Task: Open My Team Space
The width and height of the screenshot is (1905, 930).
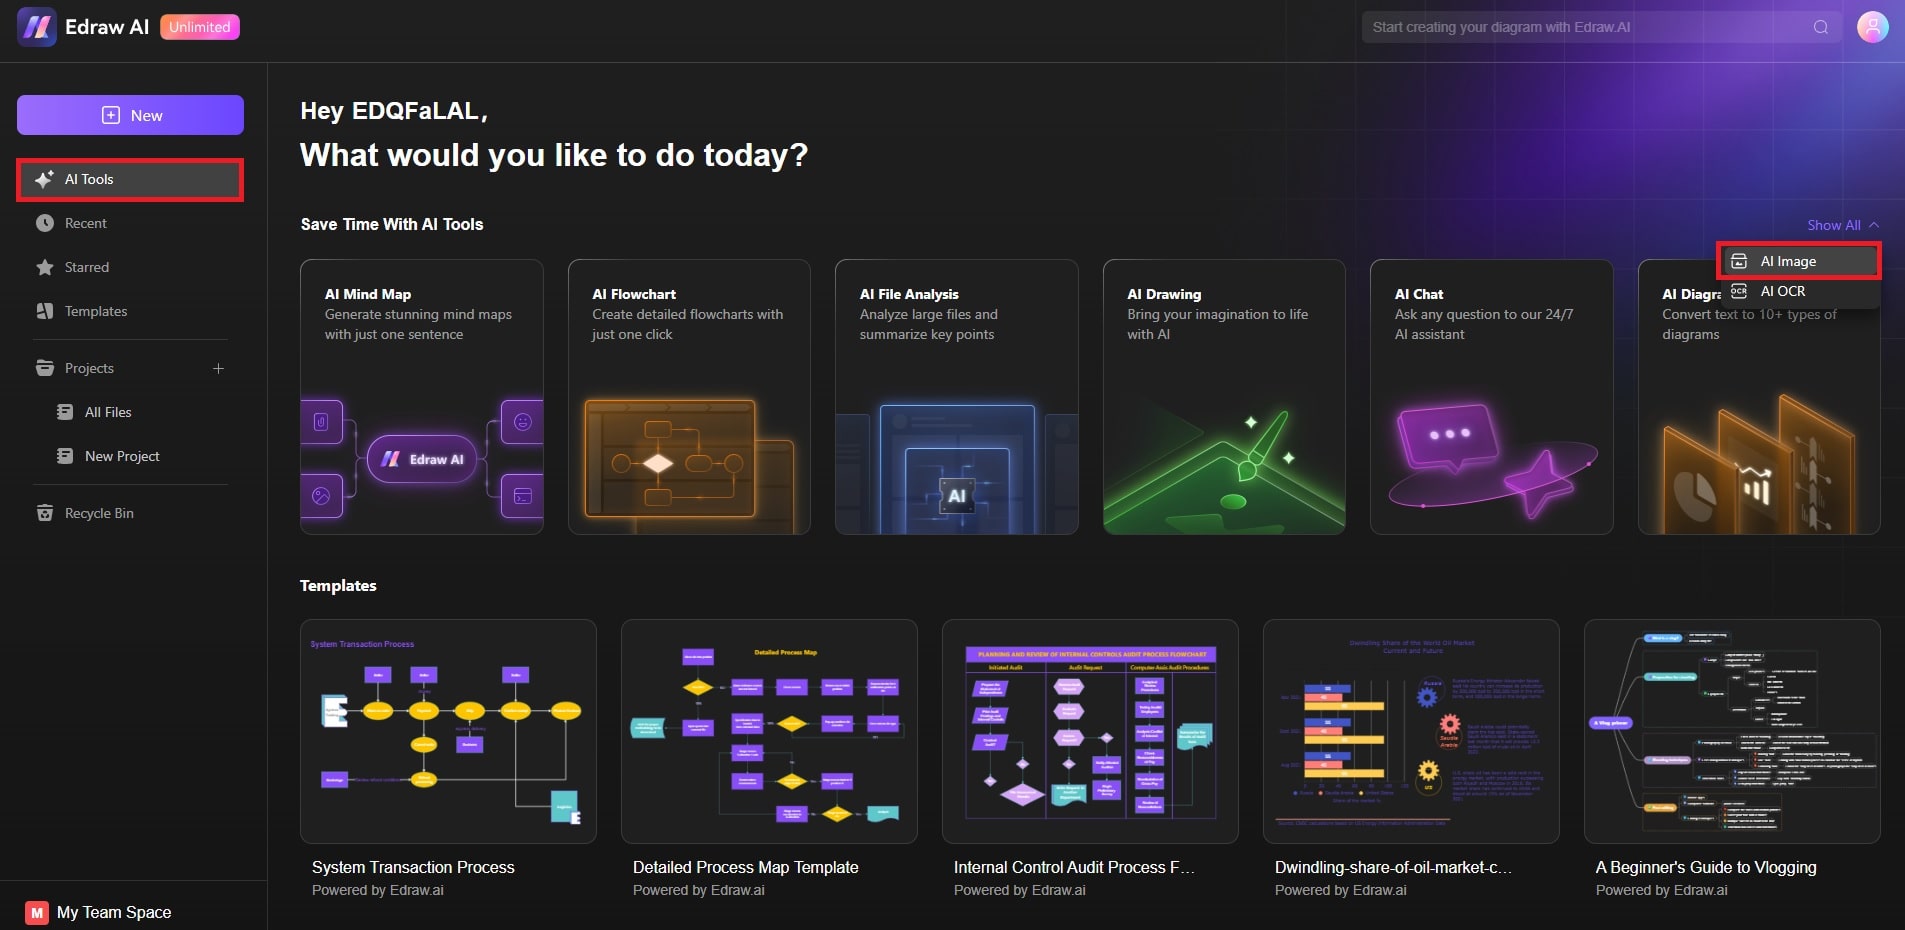Action: point(113,912)
